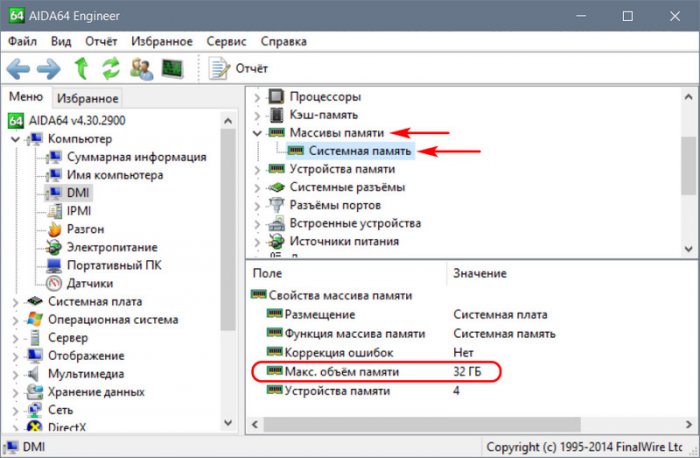The height and width of the screenshot is (458, 700).
Task: Click the Операционная система Windows flag icon
Action: 35,320
